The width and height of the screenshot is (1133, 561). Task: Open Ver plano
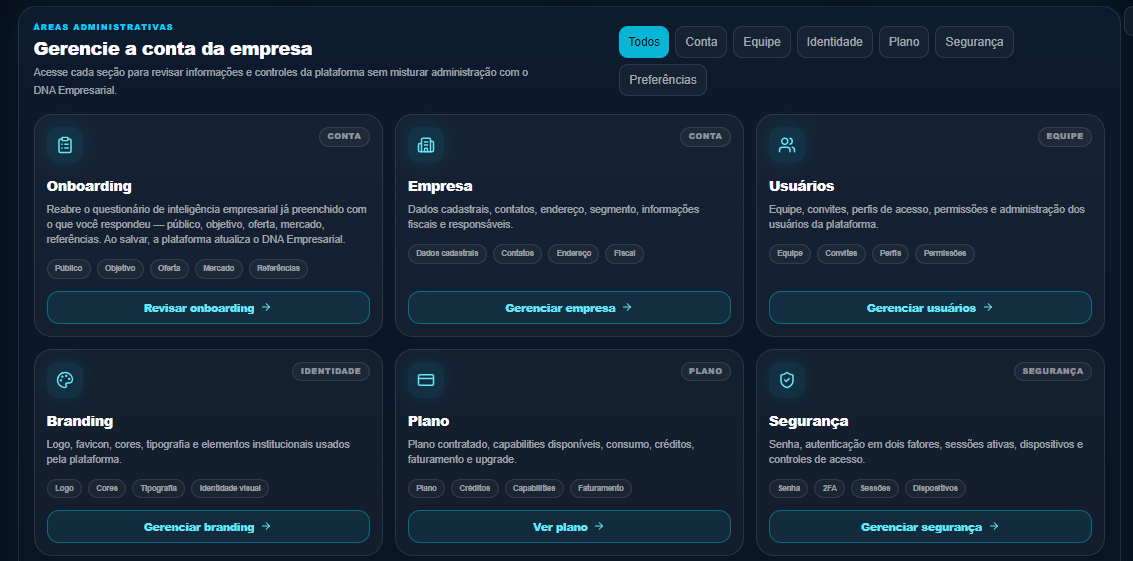(569, 527)
